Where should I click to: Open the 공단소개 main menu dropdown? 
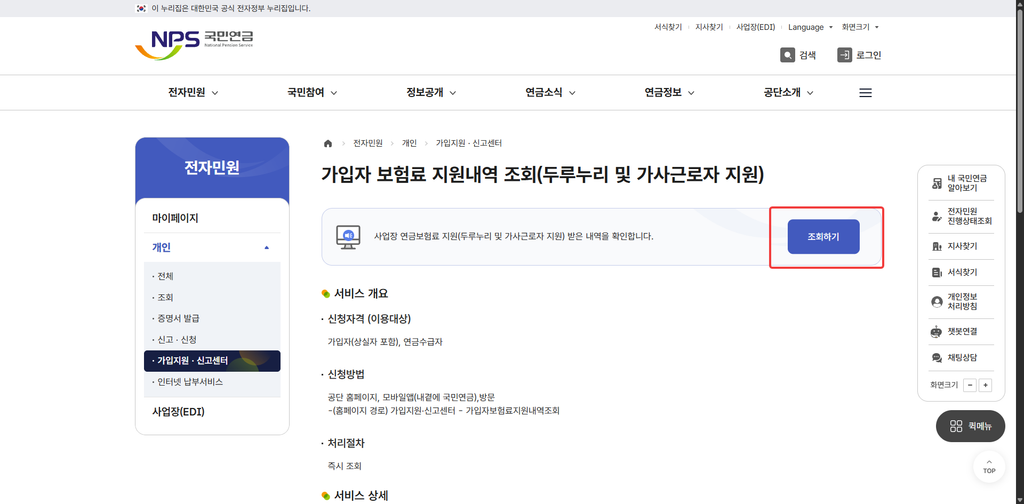(x=789, y=93)
